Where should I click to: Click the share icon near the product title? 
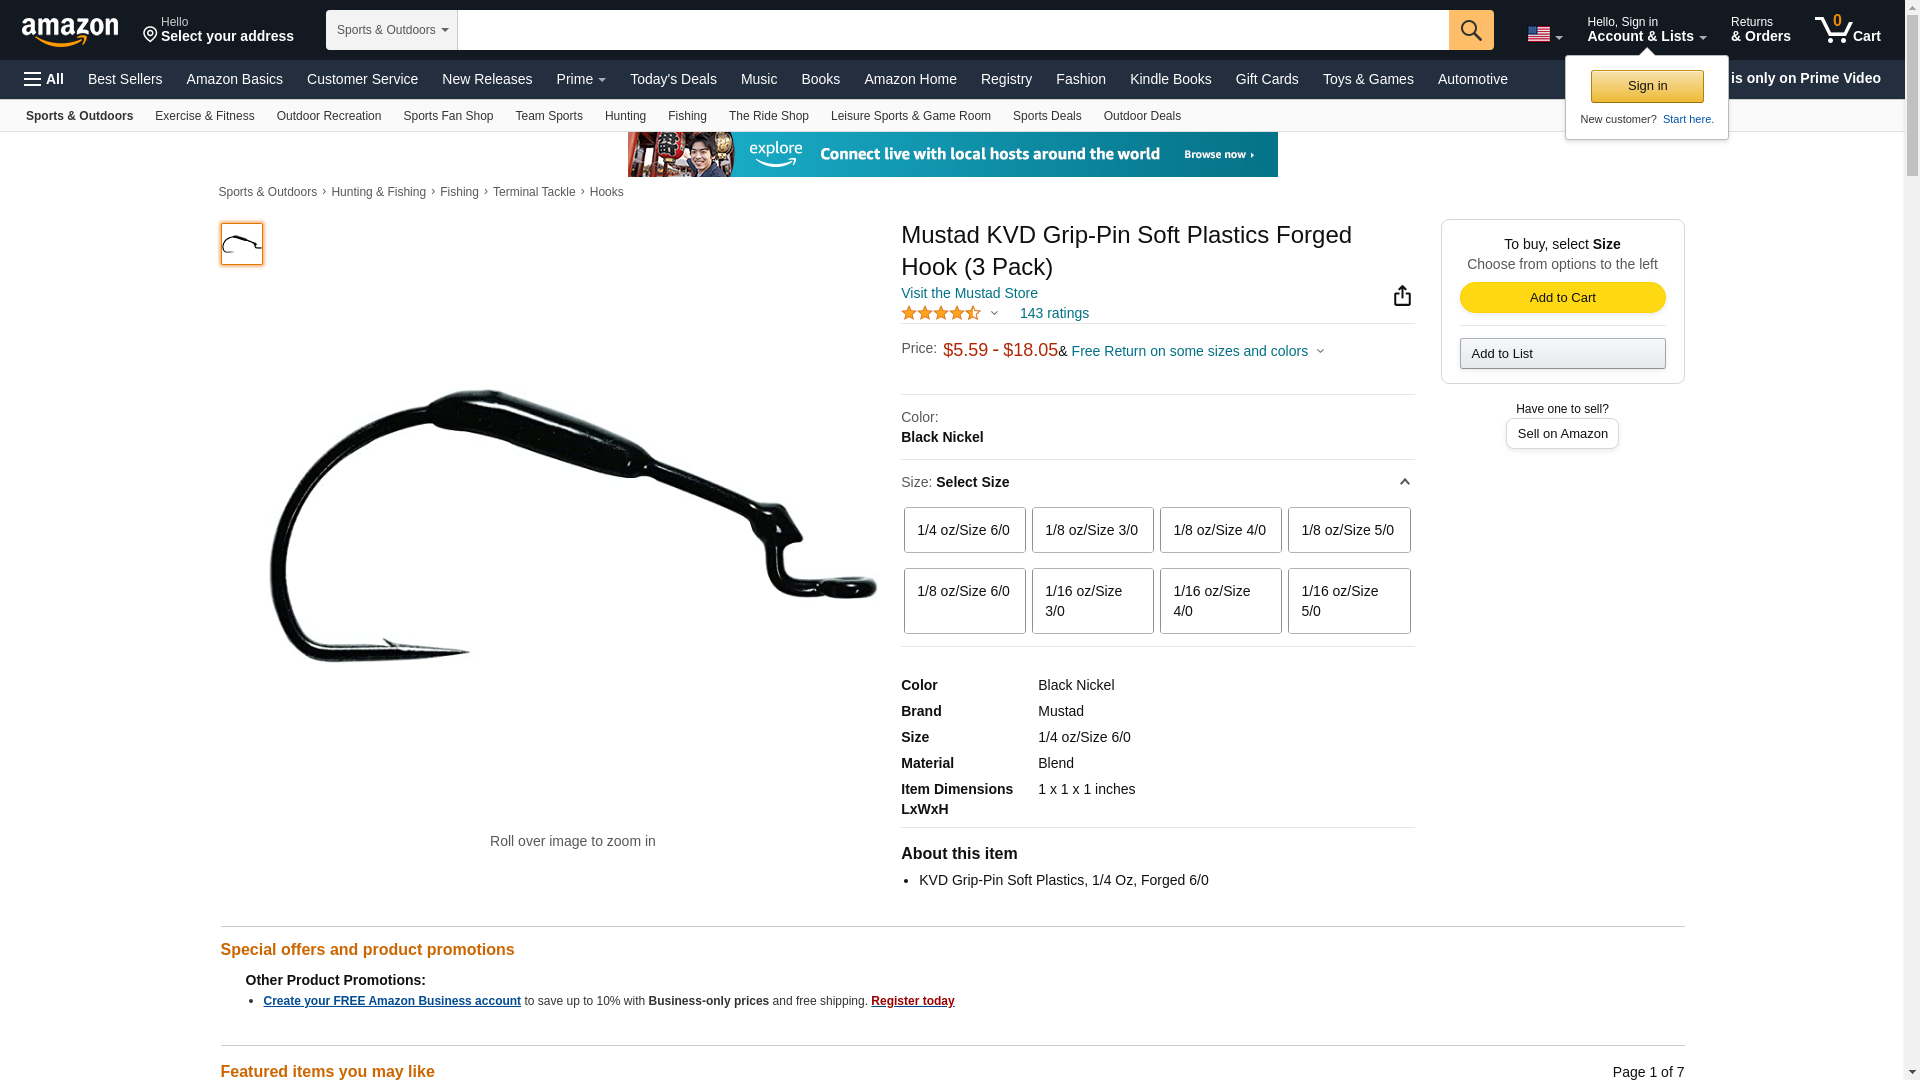(x=1402, y=296)
